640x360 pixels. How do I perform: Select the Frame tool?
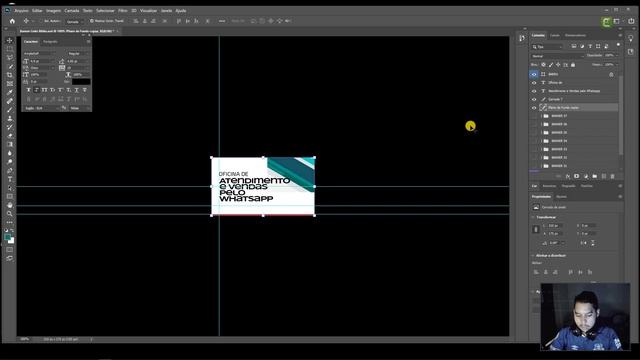point(10,84)
